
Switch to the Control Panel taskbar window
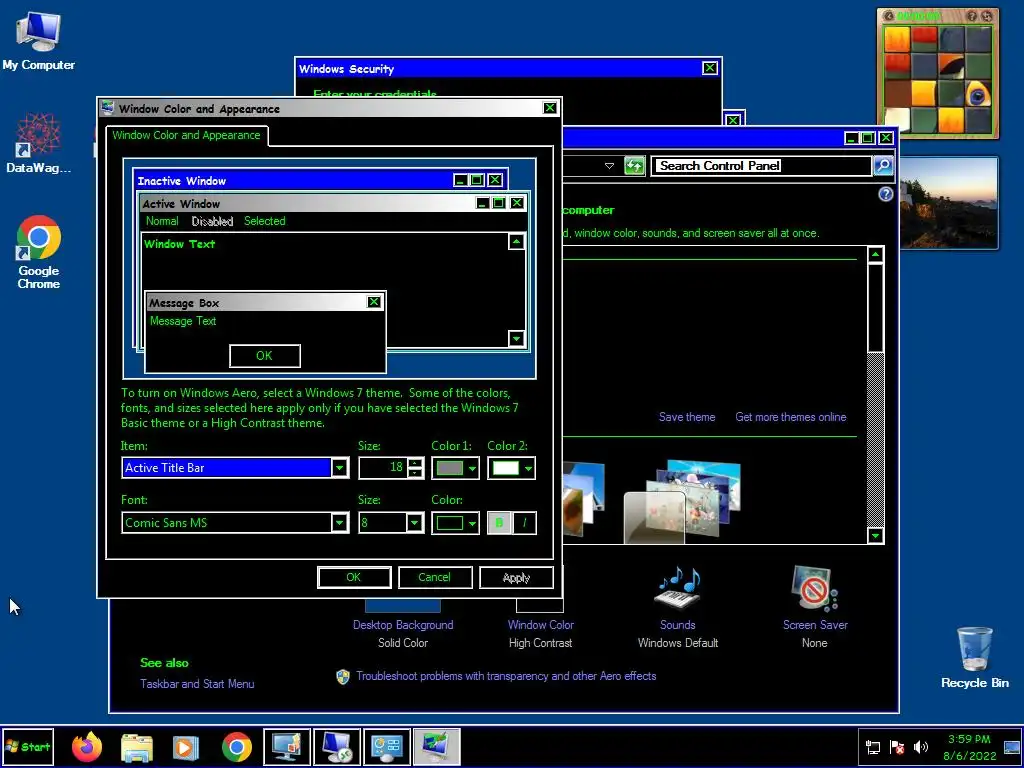(387, 746)
